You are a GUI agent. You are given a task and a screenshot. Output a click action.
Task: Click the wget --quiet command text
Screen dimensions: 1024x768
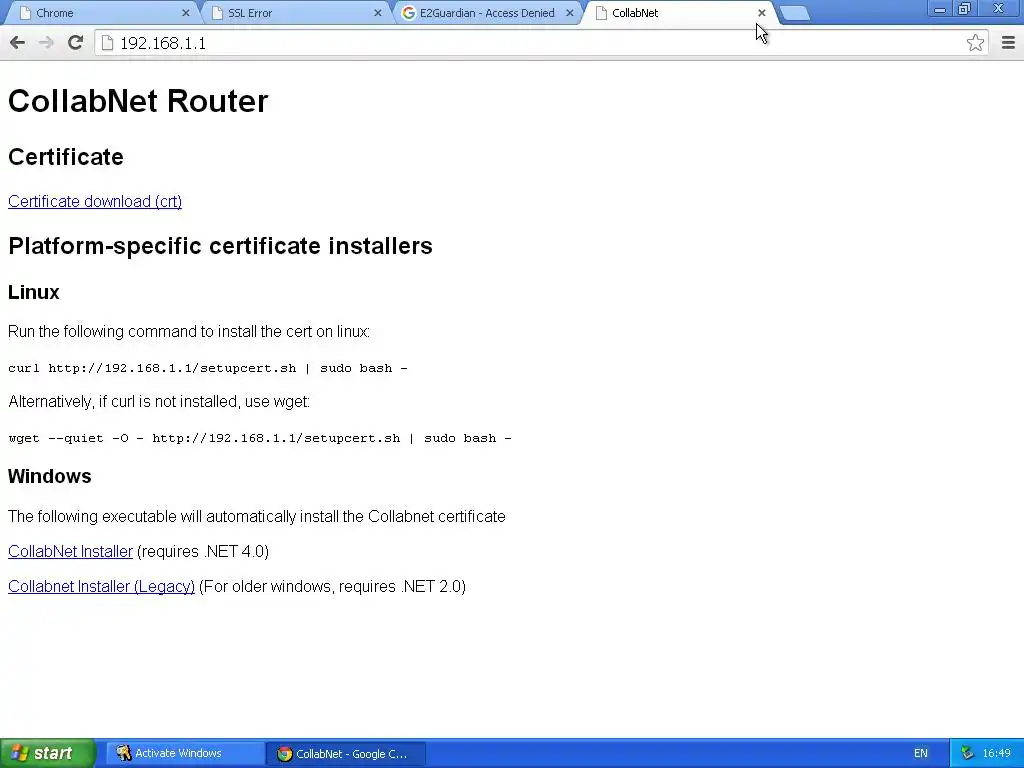point(260,438)
